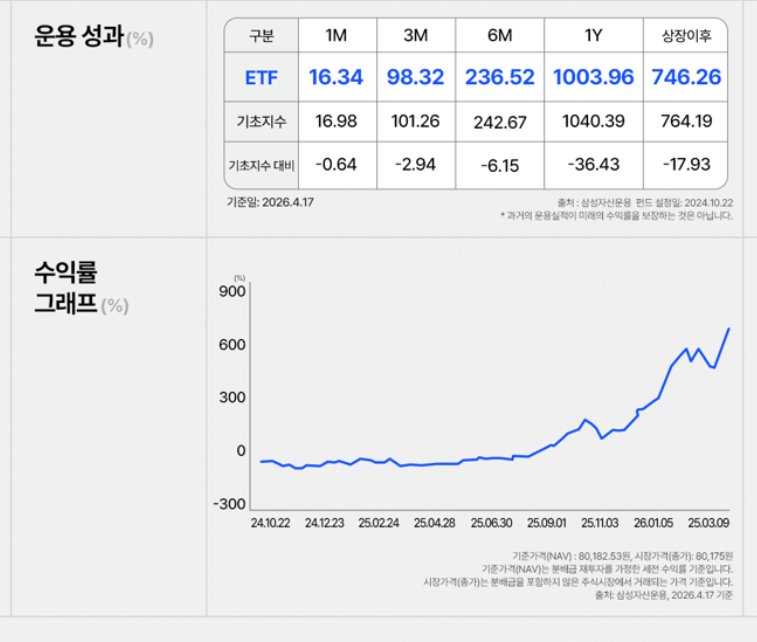Click the 900 label on the y-axis

(231, 291)
